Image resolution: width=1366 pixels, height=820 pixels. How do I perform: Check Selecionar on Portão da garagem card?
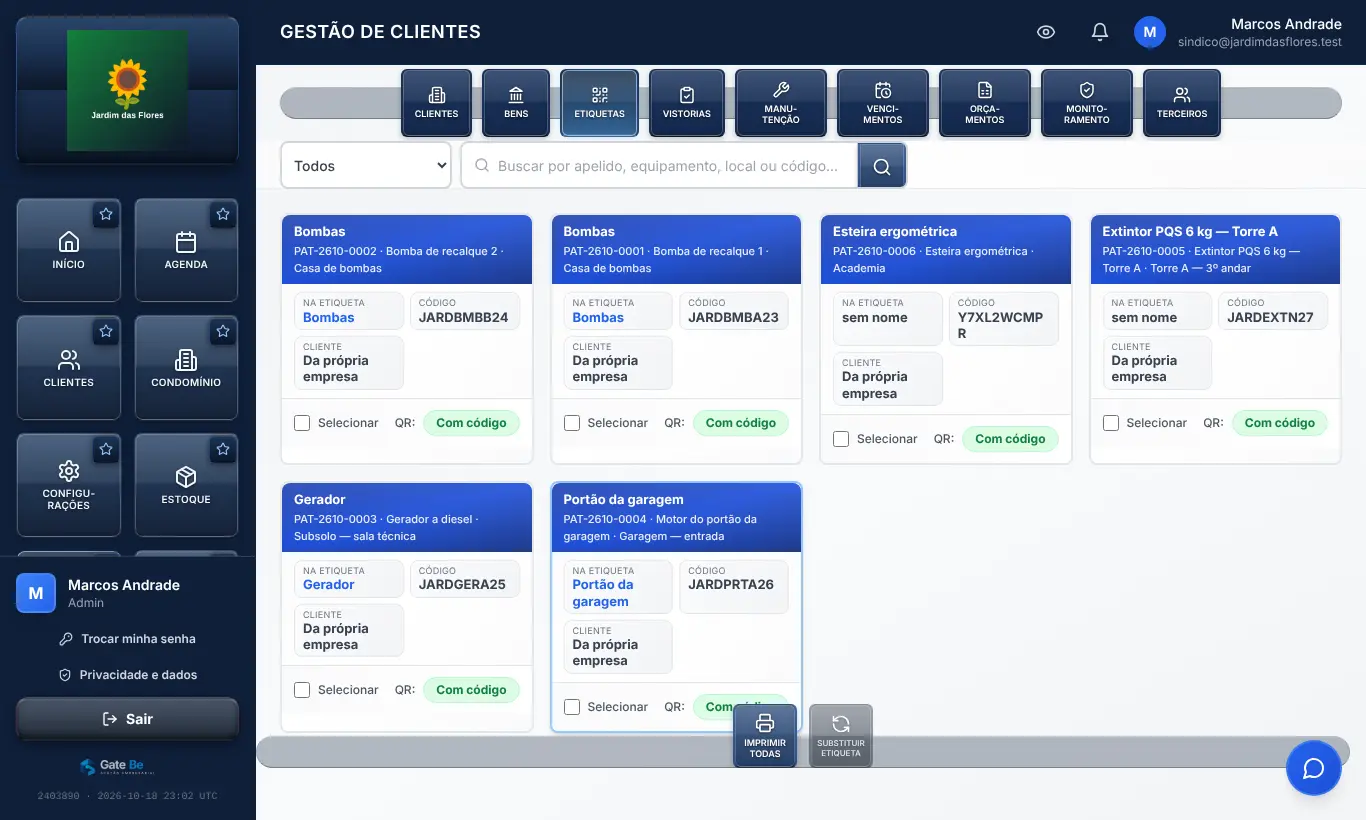tap(572, 707)
